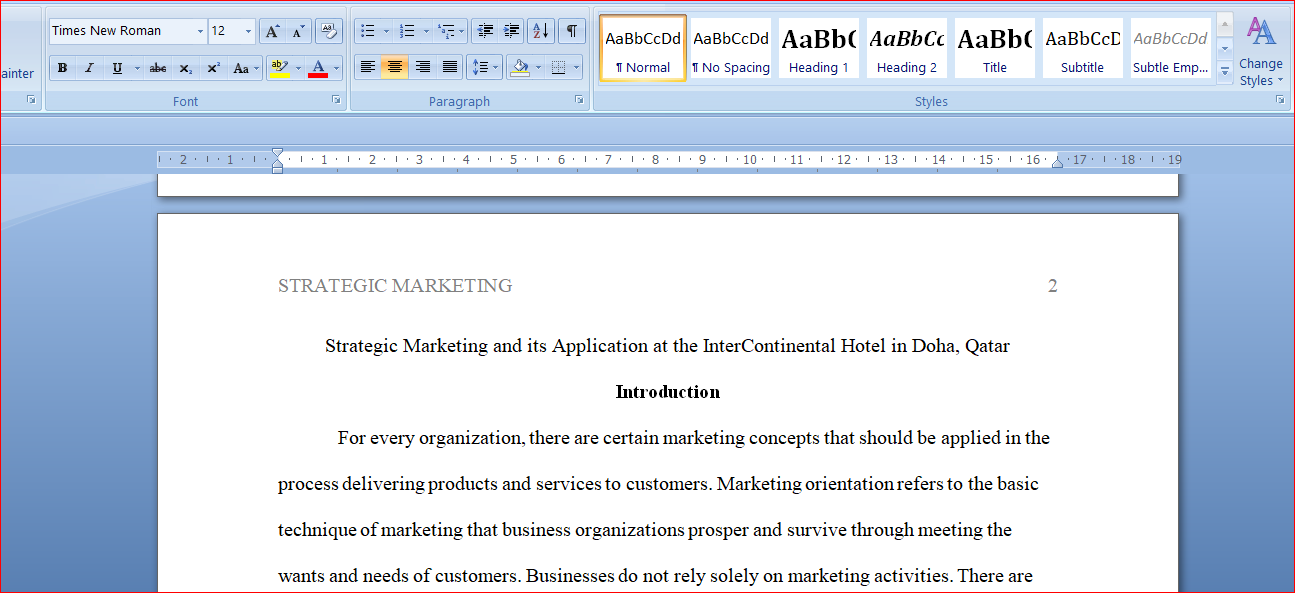Open the Styles pane launcher
Screen dimensions: 1295x593
point(1280,100)
